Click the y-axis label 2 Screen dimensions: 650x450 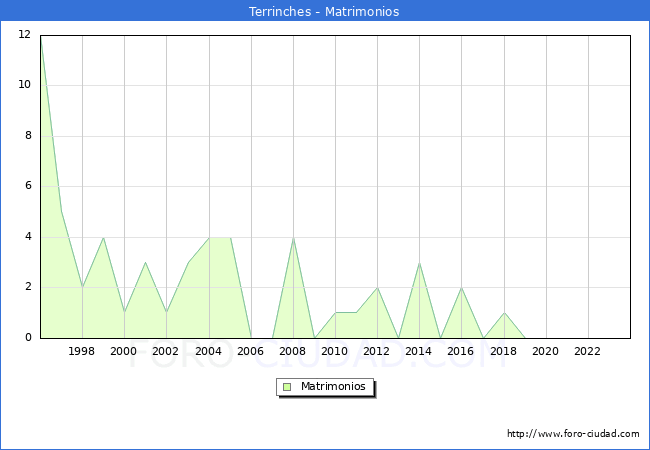click(28, 287)
